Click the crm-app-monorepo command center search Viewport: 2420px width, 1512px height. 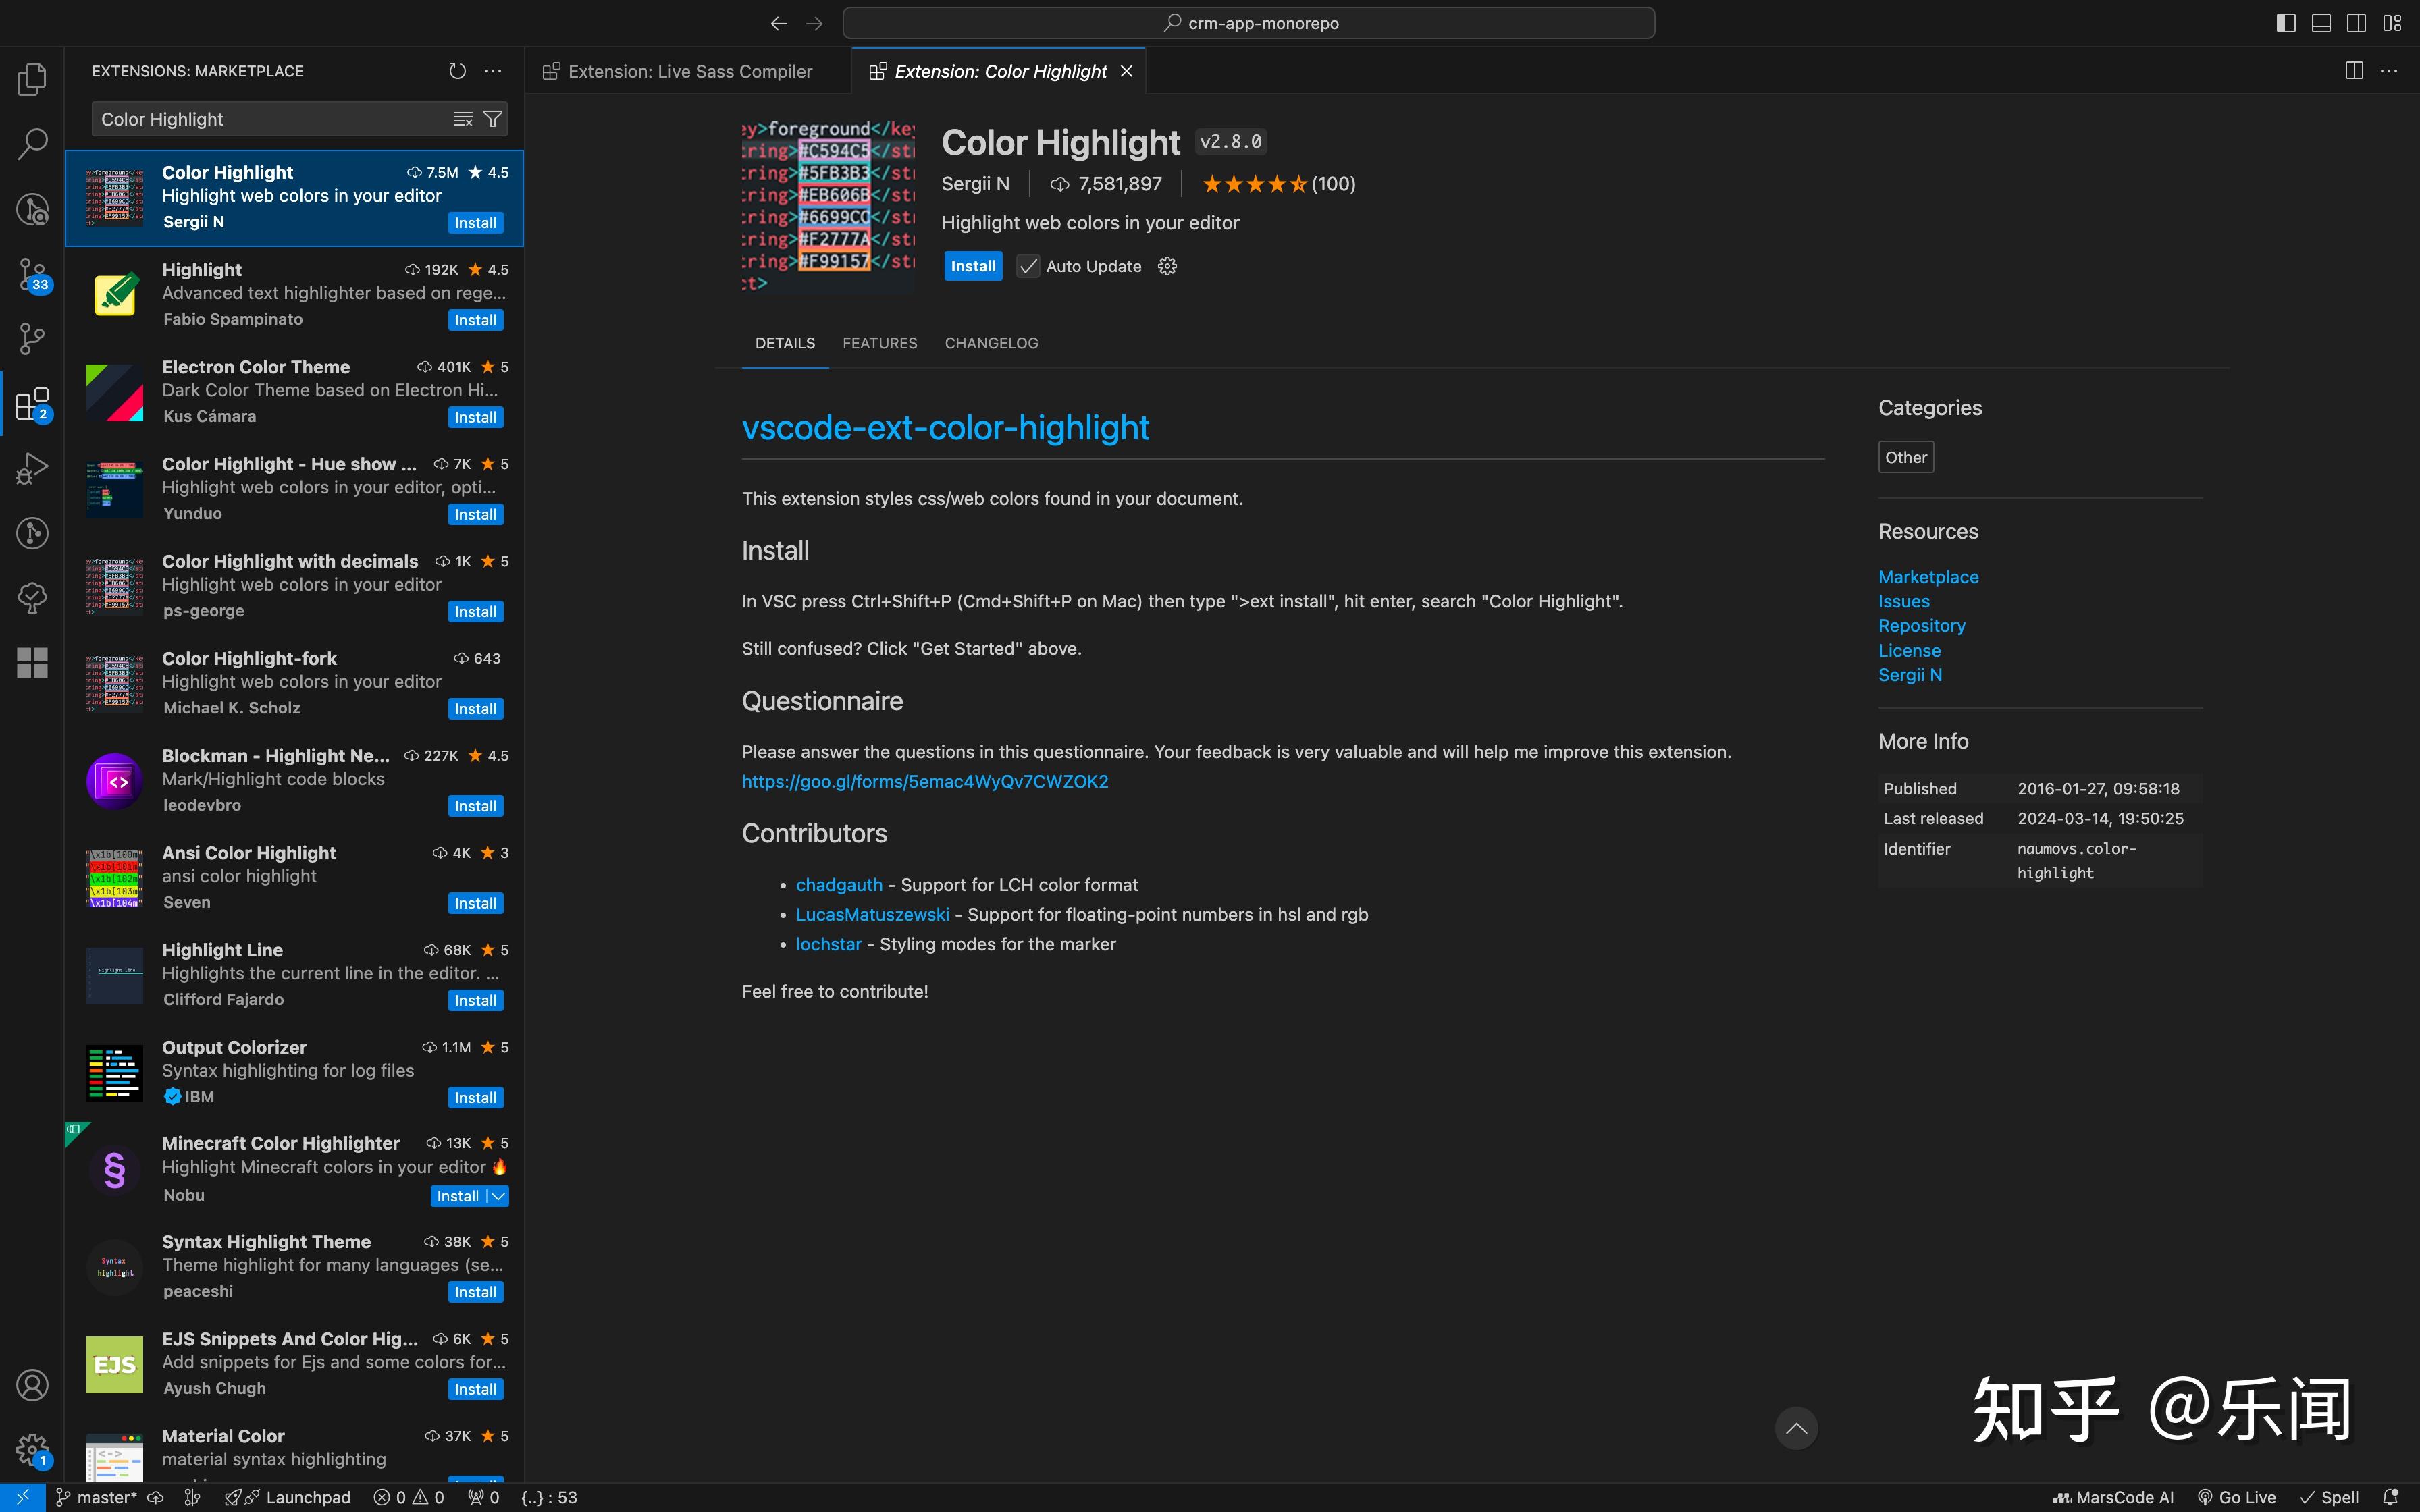click(x=1249, y=23)
